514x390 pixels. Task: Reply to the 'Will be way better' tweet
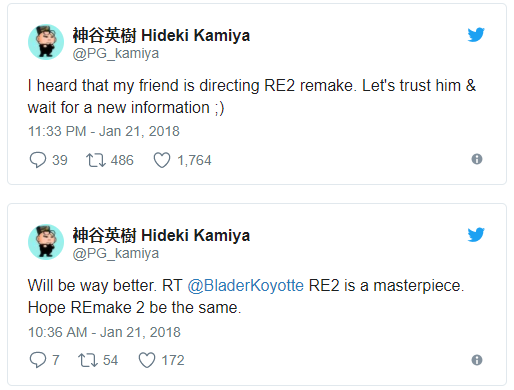pyautogui.click(x=38, y=360)
